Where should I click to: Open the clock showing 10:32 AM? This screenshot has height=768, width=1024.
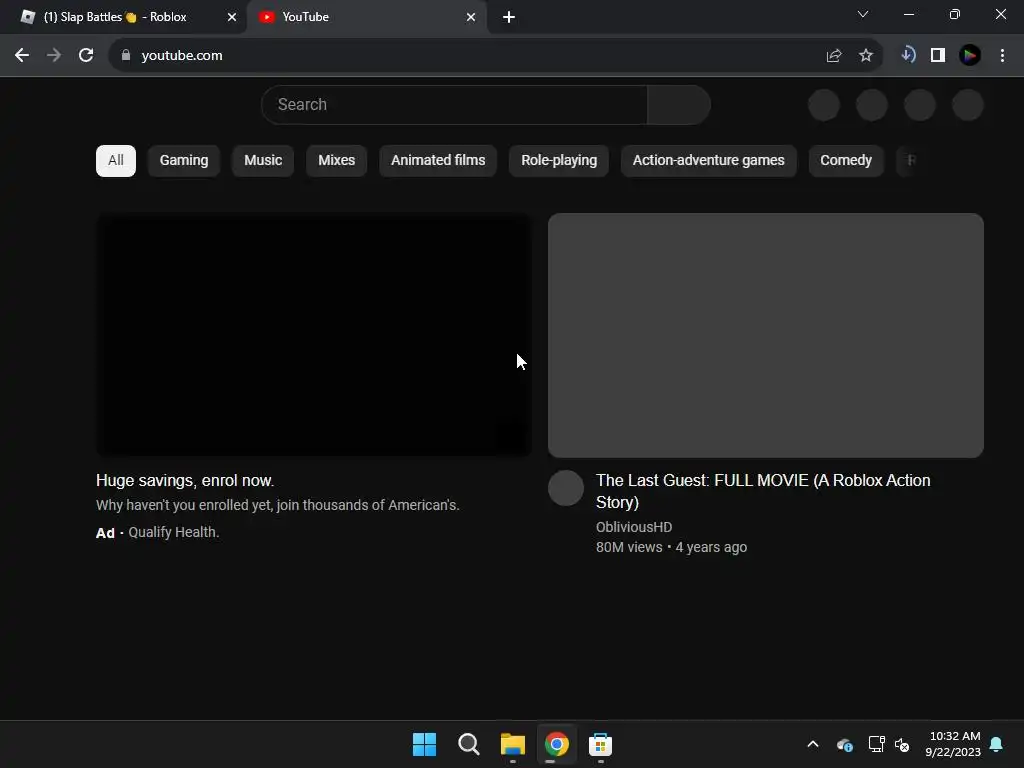pyautogui.click(x=953, y=744)
